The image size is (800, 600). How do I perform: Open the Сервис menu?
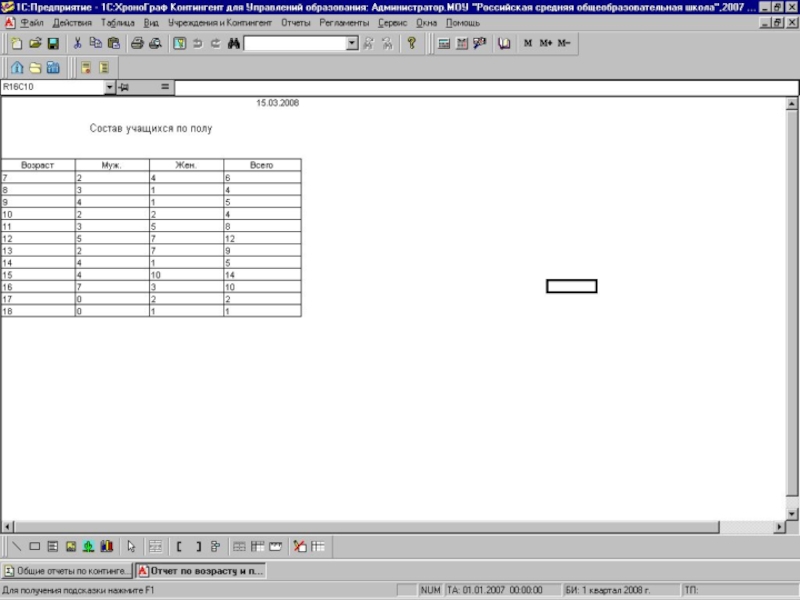point(392,23)
